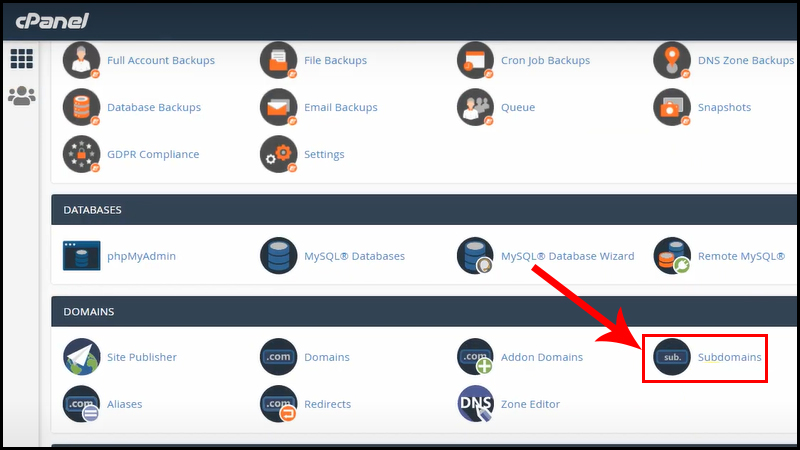Viewport: 800px width, 450px height.
Task: Open the phpMyAdmin link
Action: pyautogui.click(x=141, y=256)
